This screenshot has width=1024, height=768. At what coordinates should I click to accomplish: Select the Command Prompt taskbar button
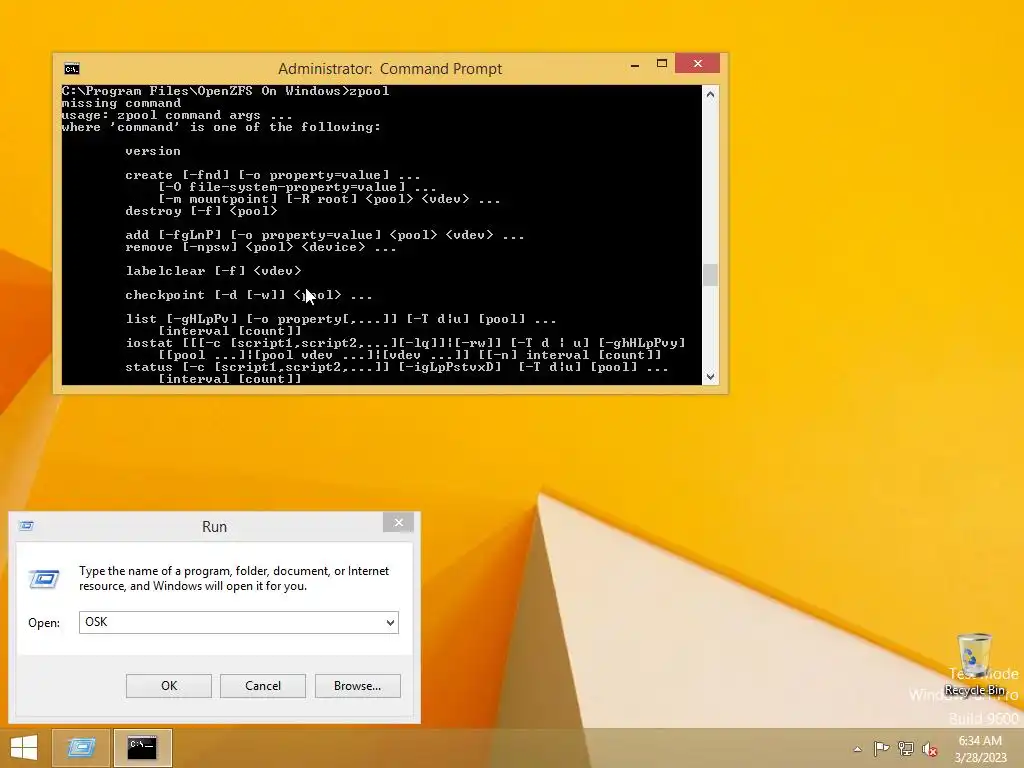pyautogui.click(x=142, y=748)
